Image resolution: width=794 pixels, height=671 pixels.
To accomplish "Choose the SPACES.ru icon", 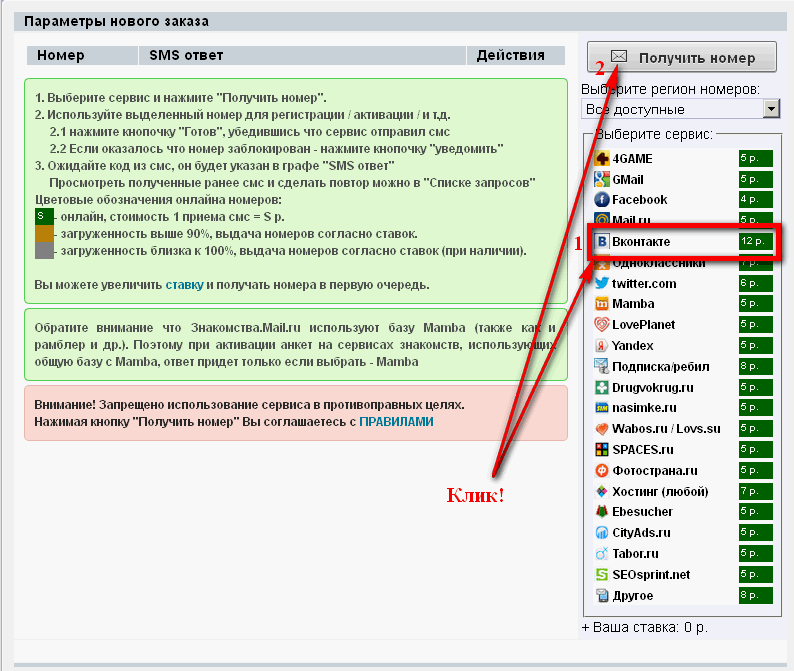I will tap(602, 450).
